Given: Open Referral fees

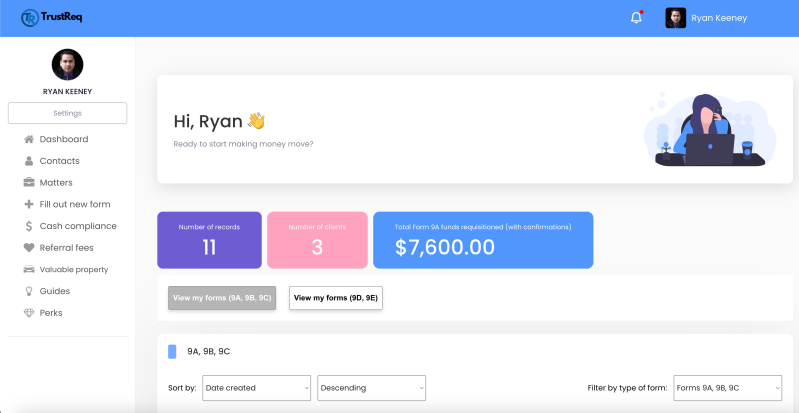Looking at the screenshot, I should click(67, 248).
